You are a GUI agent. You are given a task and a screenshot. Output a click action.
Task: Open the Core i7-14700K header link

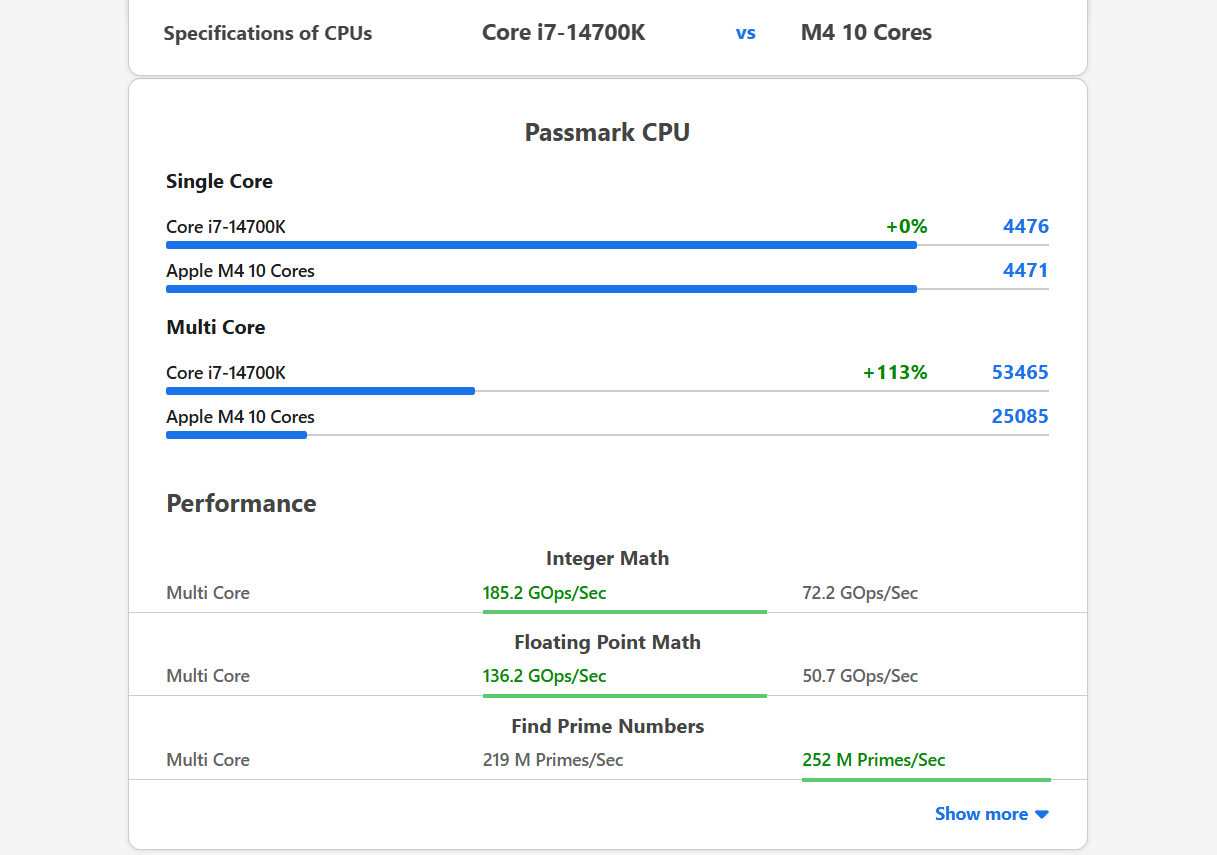click(563, 32)
